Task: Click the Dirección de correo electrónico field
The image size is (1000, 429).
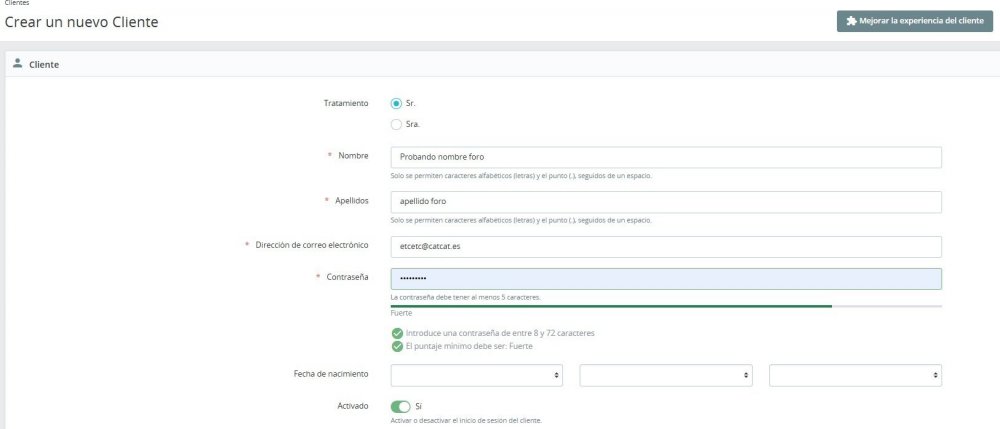Action: click(x=666, y=247)
